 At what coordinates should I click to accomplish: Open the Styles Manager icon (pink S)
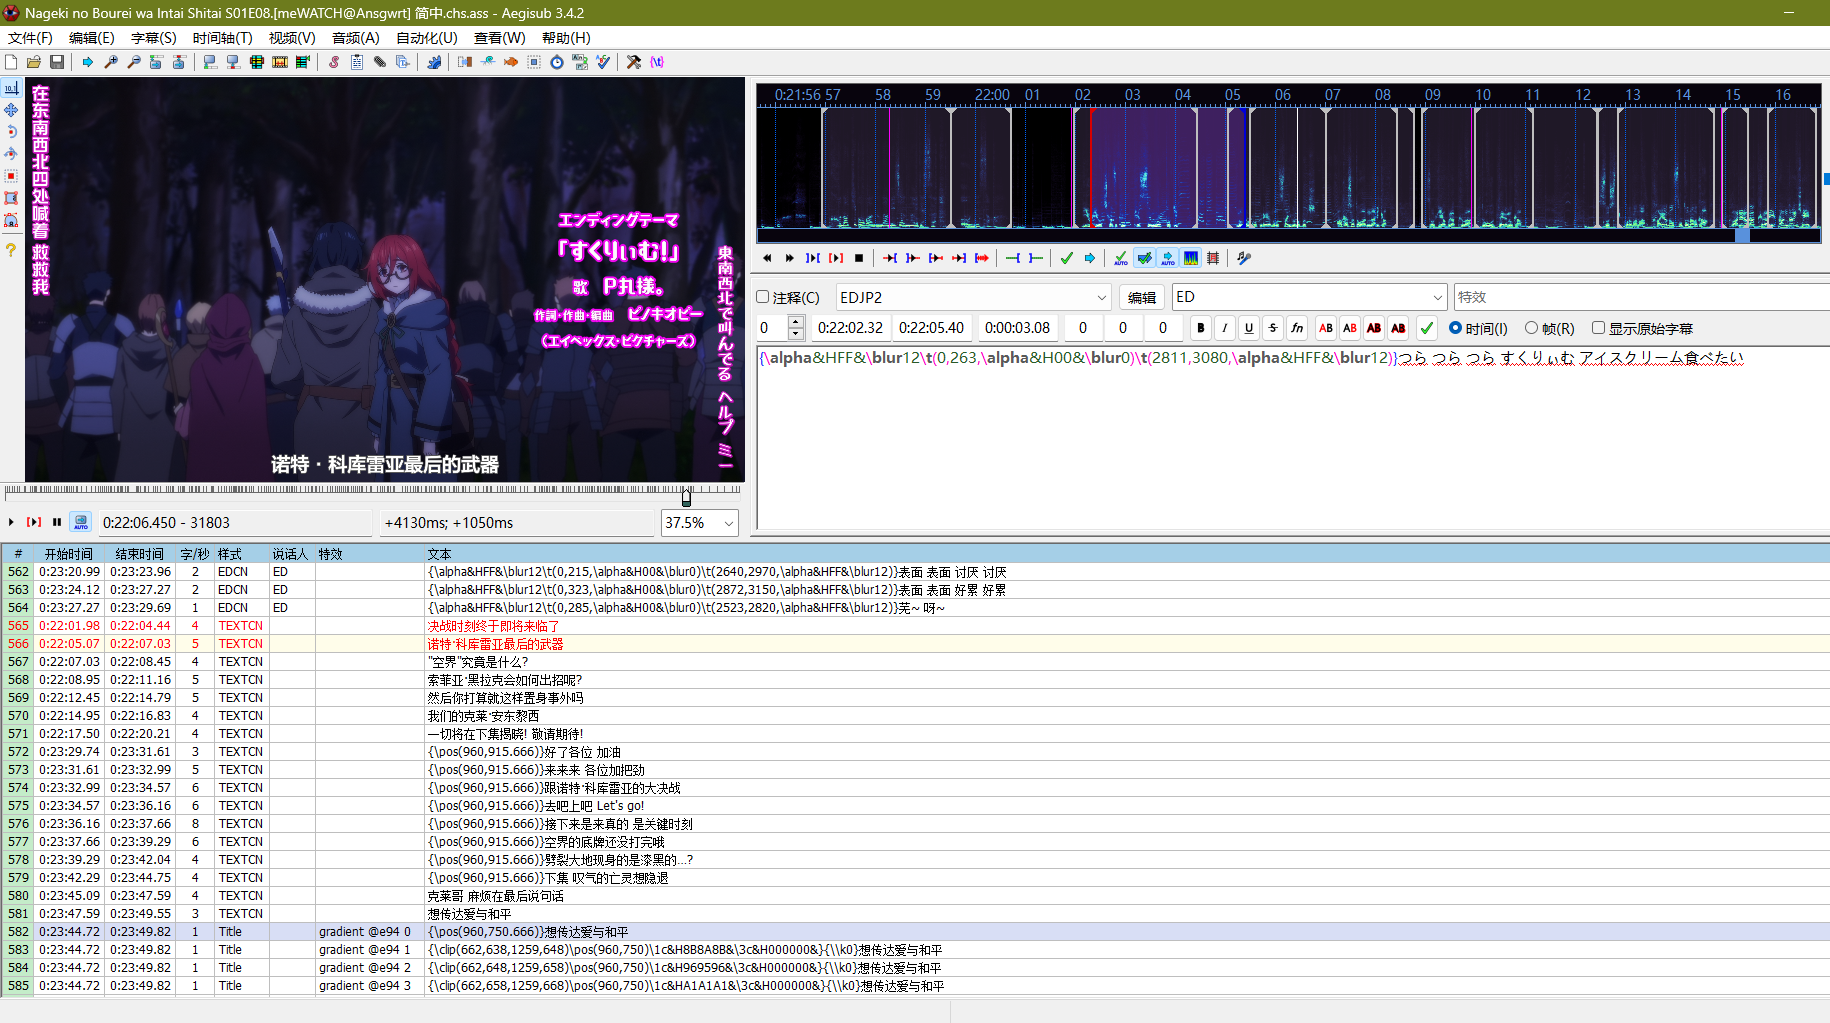point(334,62)
